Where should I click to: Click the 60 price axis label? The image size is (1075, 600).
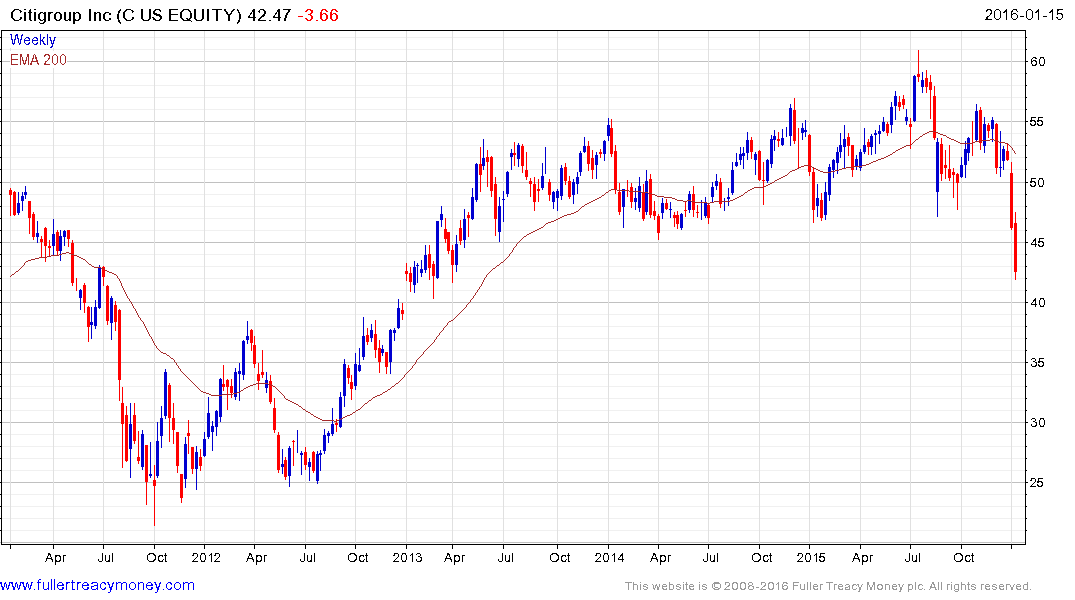(x=1038, y=62)
